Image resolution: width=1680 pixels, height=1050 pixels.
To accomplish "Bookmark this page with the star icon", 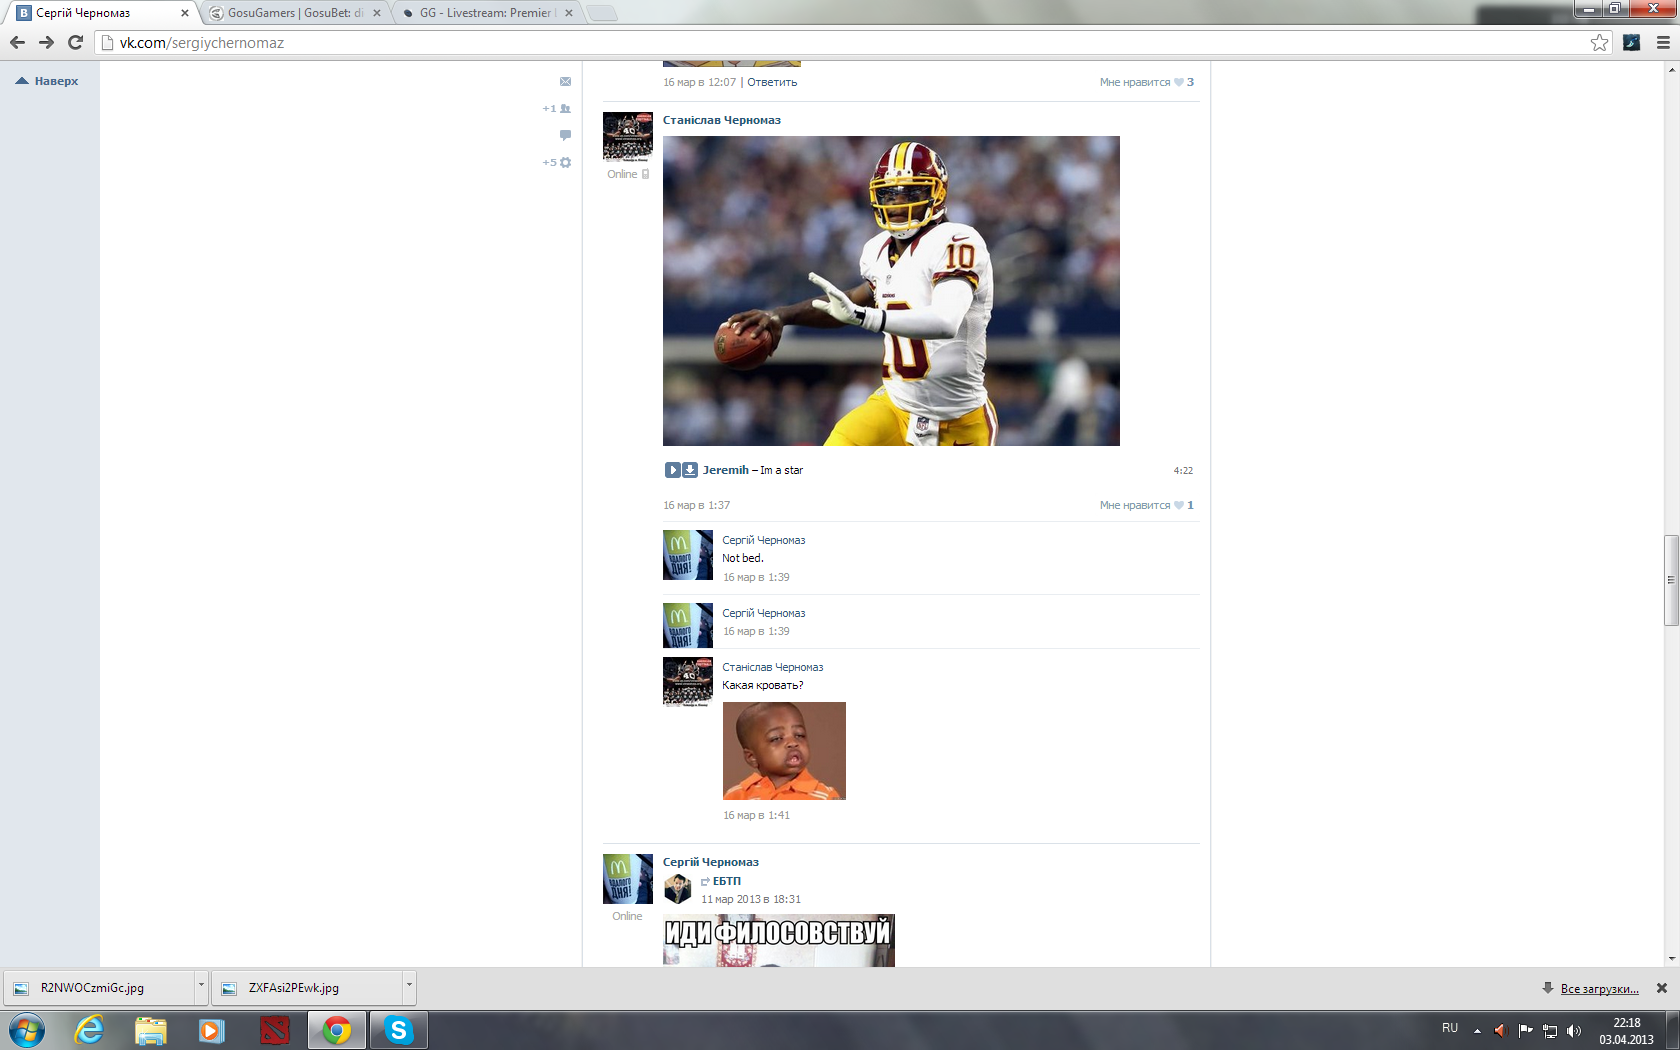I will coord(1599,42).
